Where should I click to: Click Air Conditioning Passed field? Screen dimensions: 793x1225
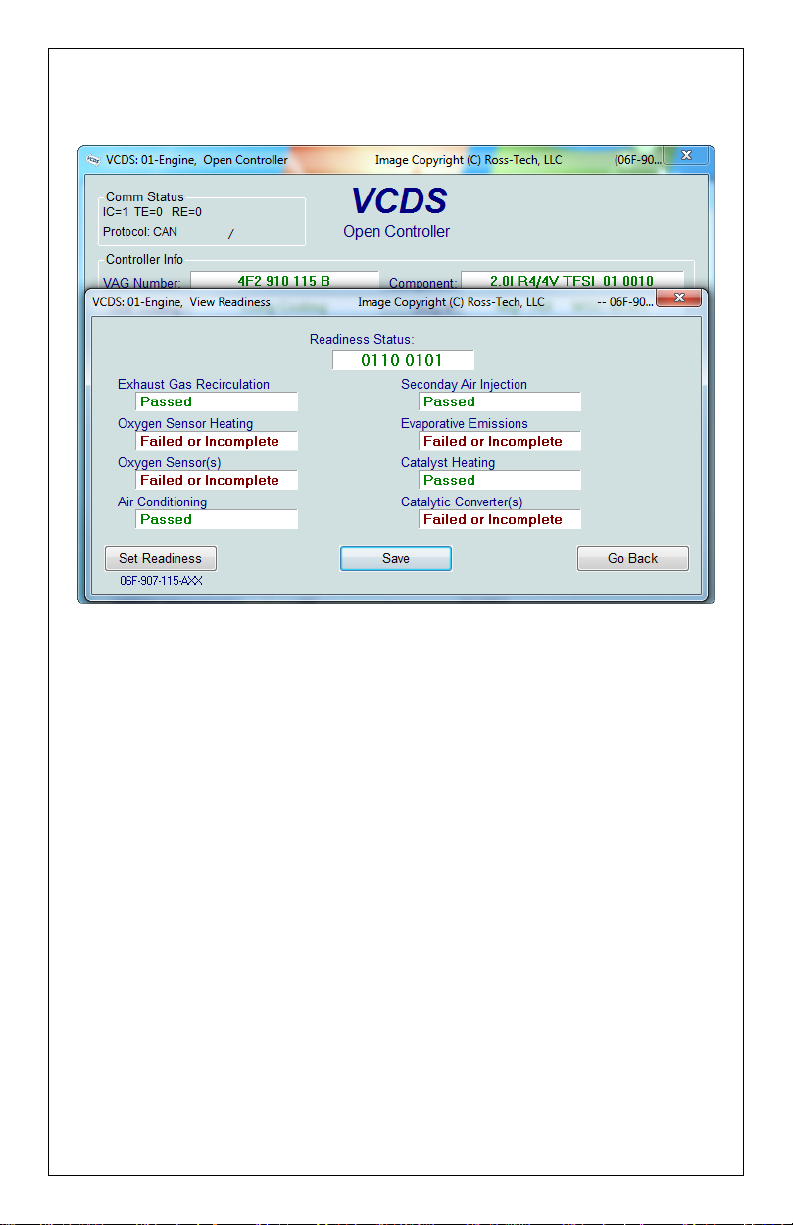point(217,519)
